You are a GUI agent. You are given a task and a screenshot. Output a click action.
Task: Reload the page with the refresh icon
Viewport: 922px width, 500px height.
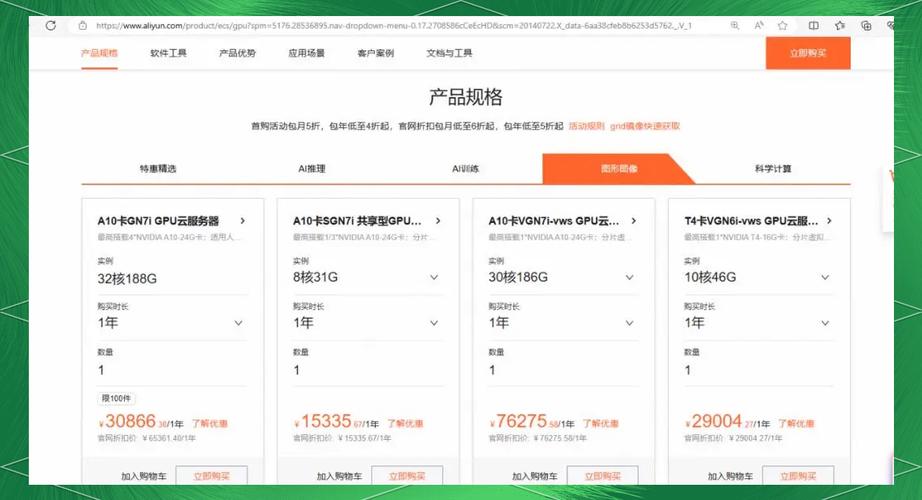pyautogui.click(x=51, y=25)
